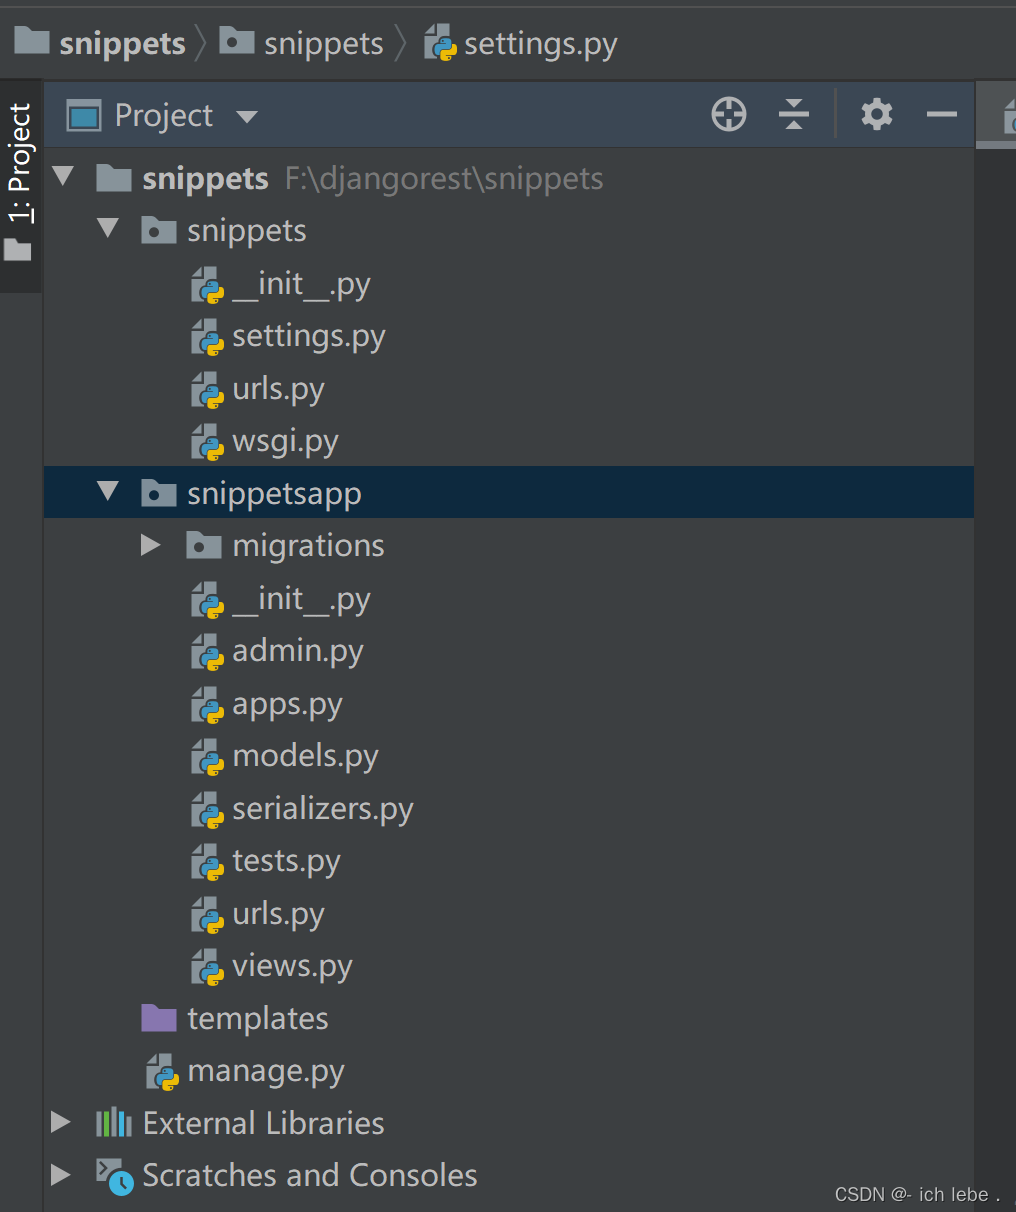Click the purple templates folder icon

click(x=159, y=1017)
